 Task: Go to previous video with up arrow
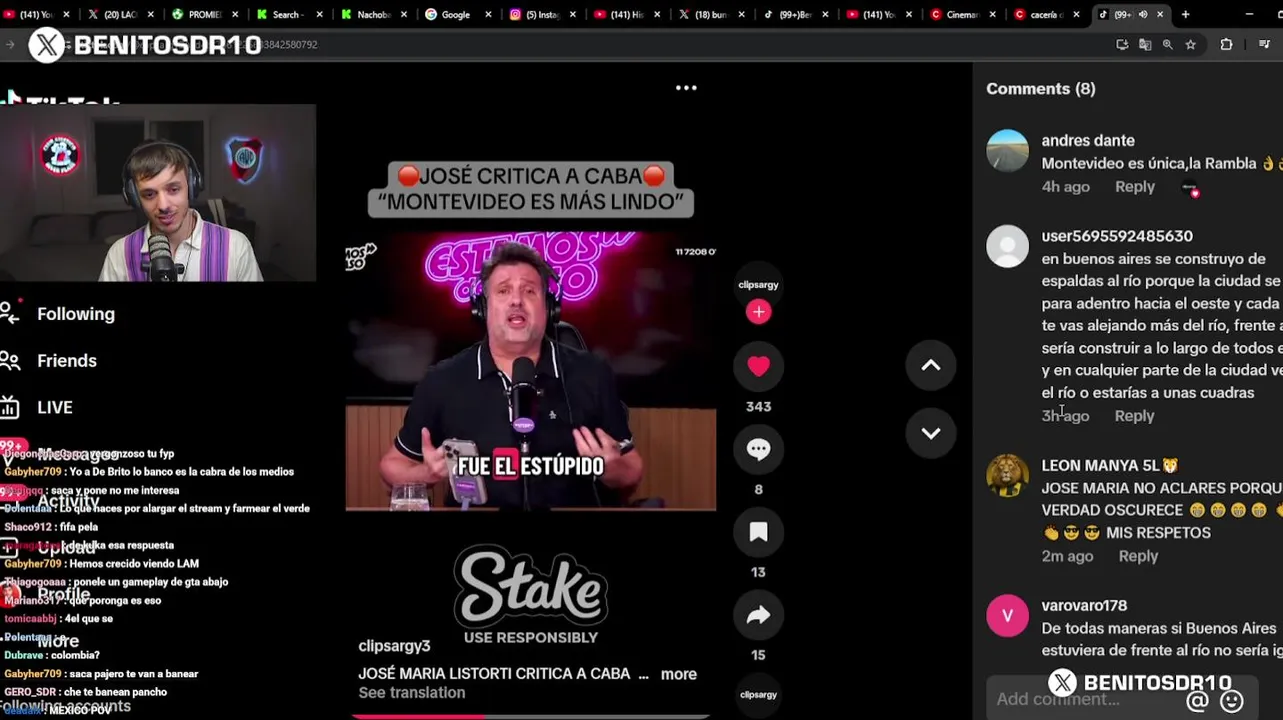coord(931,366)
